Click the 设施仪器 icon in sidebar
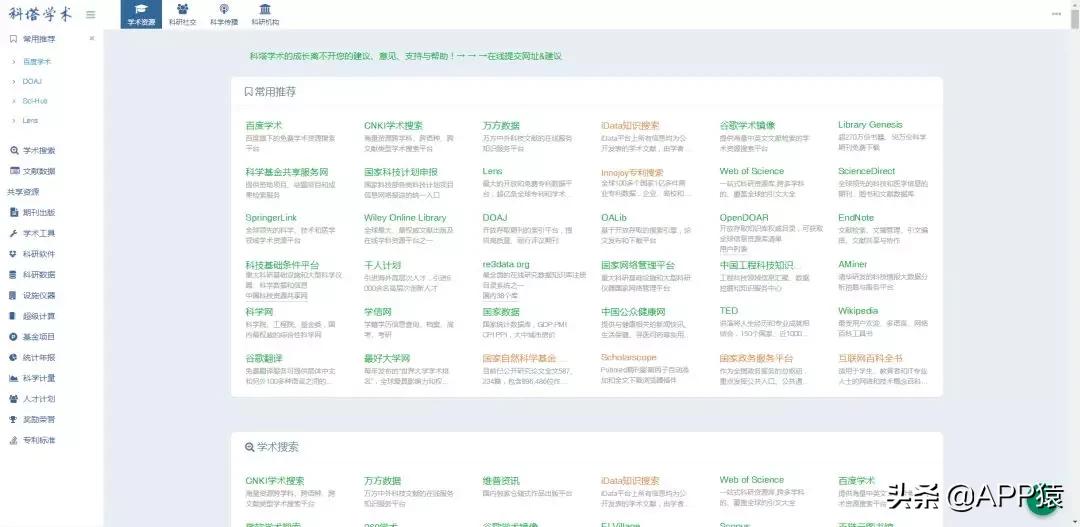Screen dimensions: 1080x527 pos(14,296)
